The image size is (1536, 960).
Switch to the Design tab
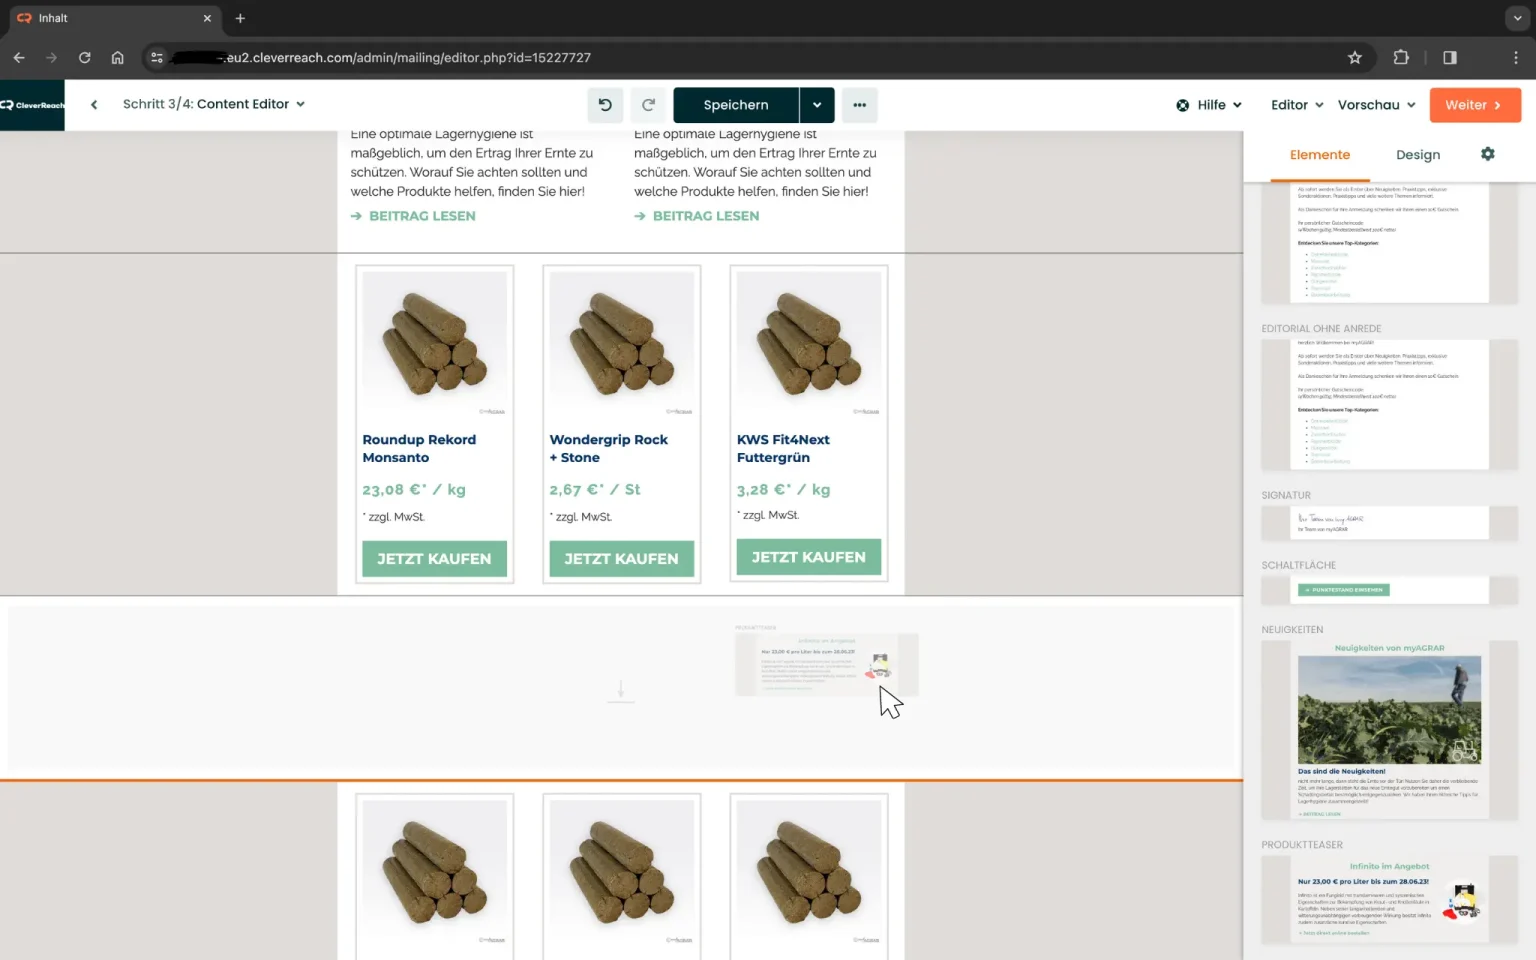pyautogui.click(x=1418, y=155)
